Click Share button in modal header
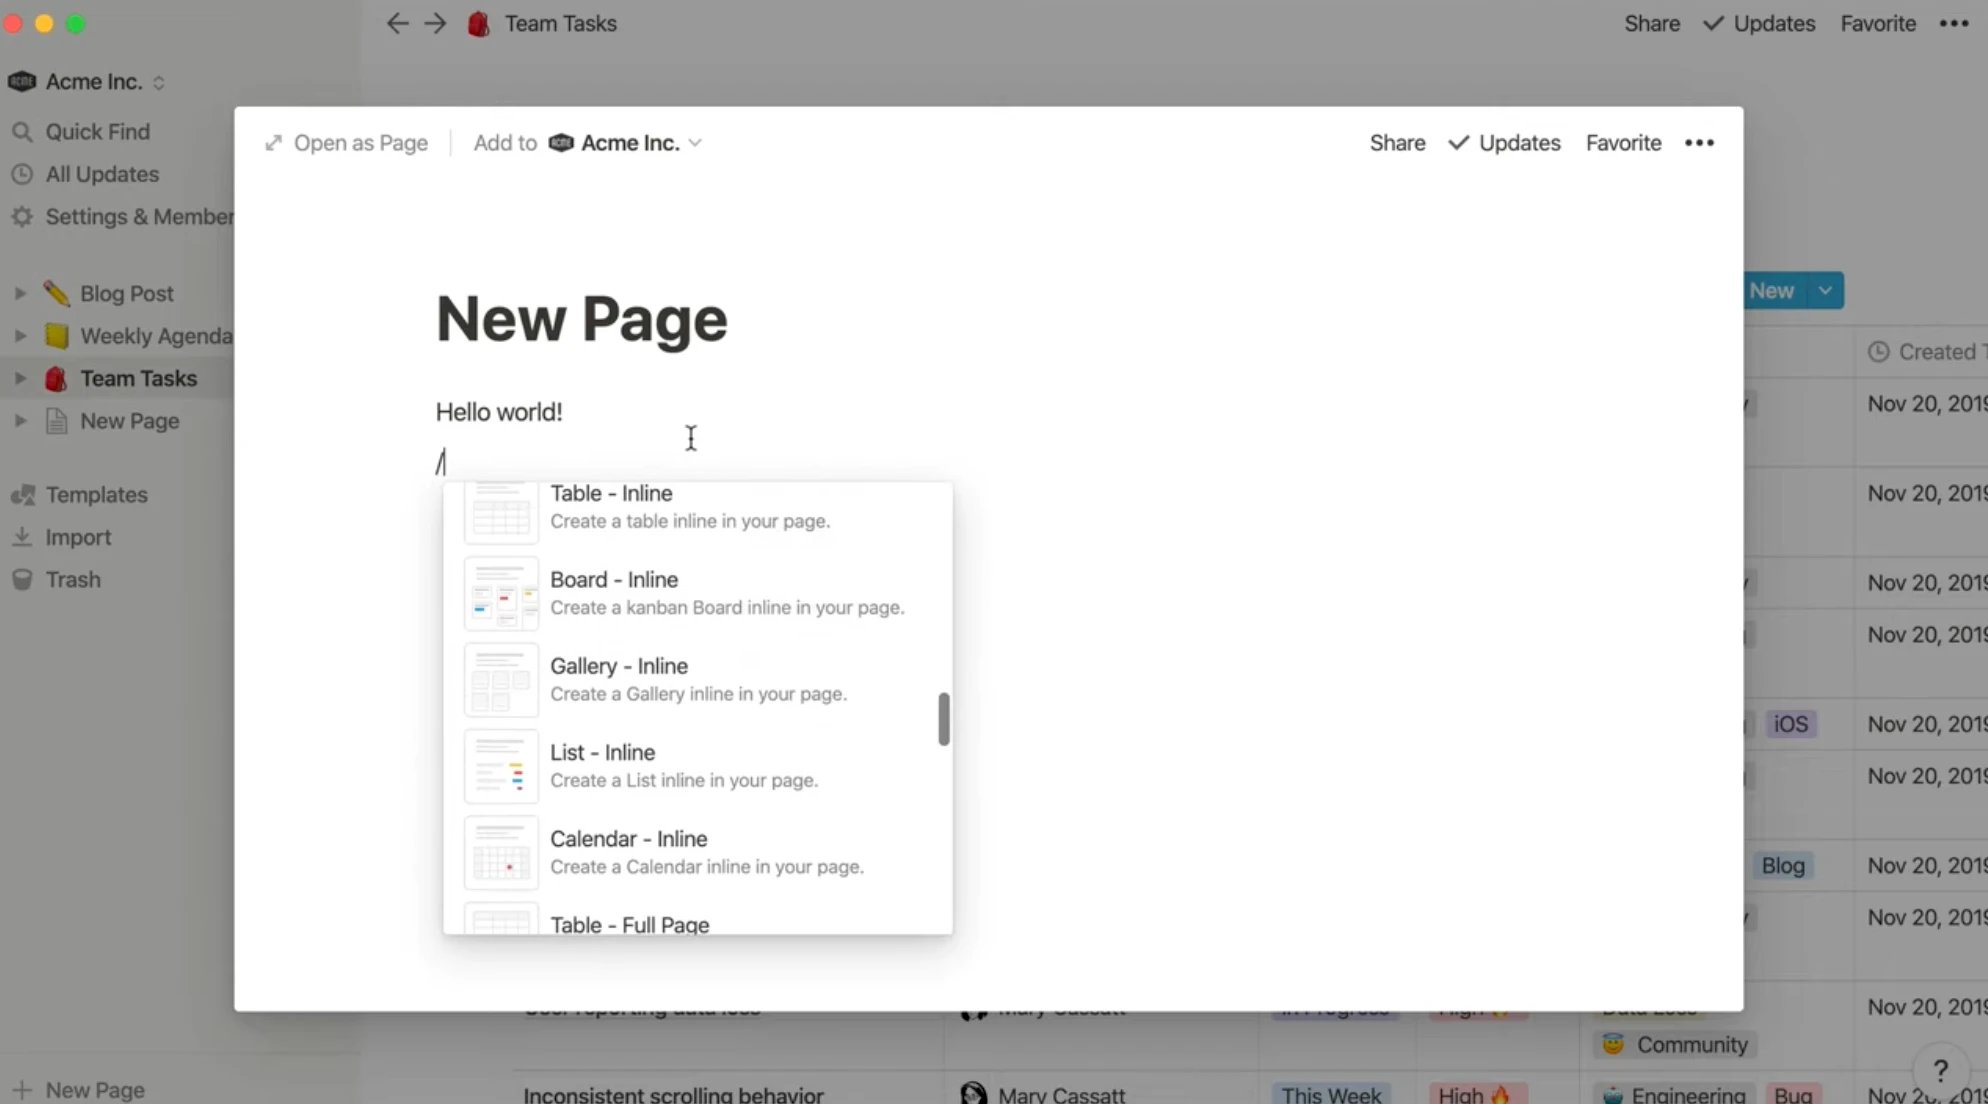The width and height of the screenshot is (1988, 1104). pyautogui.click(x=1398, y=143)
